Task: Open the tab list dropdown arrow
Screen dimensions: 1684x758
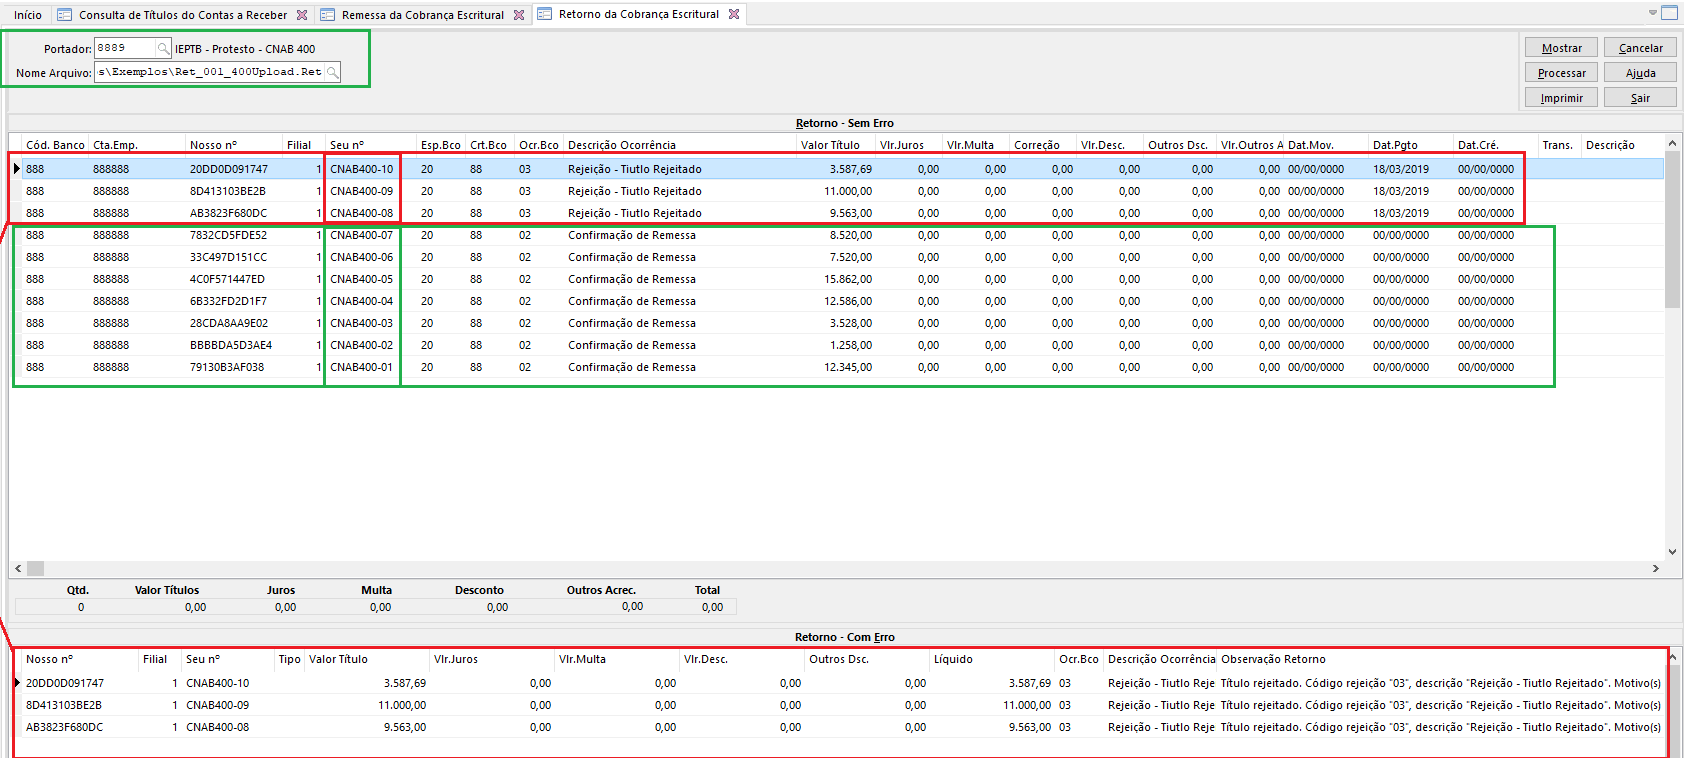Action: (1652, 13)
